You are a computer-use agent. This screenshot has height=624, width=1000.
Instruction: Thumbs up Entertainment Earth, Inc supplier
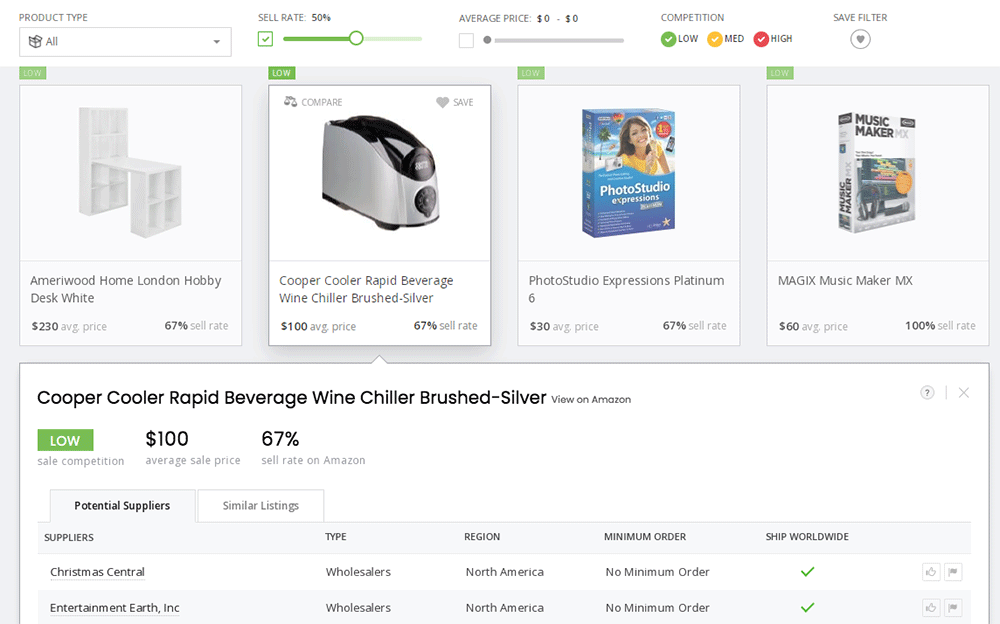click(x=931, y=607)
